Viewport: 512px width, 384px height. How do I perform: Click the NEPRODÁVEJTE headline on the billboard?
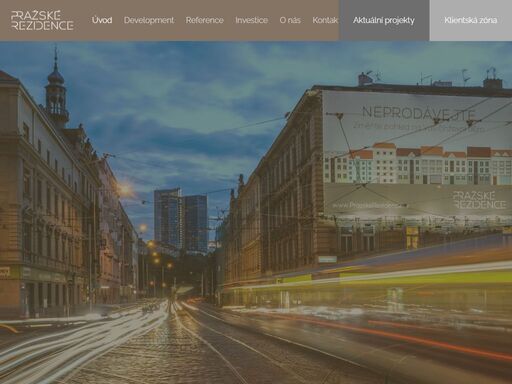419,112
